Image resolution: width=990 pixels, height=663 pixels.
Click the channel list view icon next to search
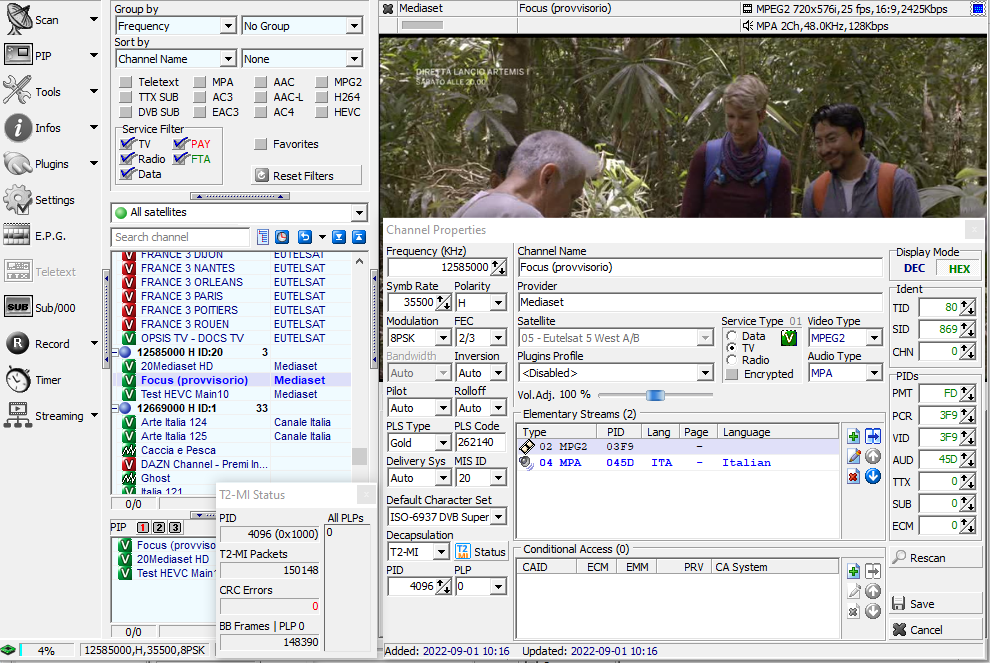coord(263,237)
